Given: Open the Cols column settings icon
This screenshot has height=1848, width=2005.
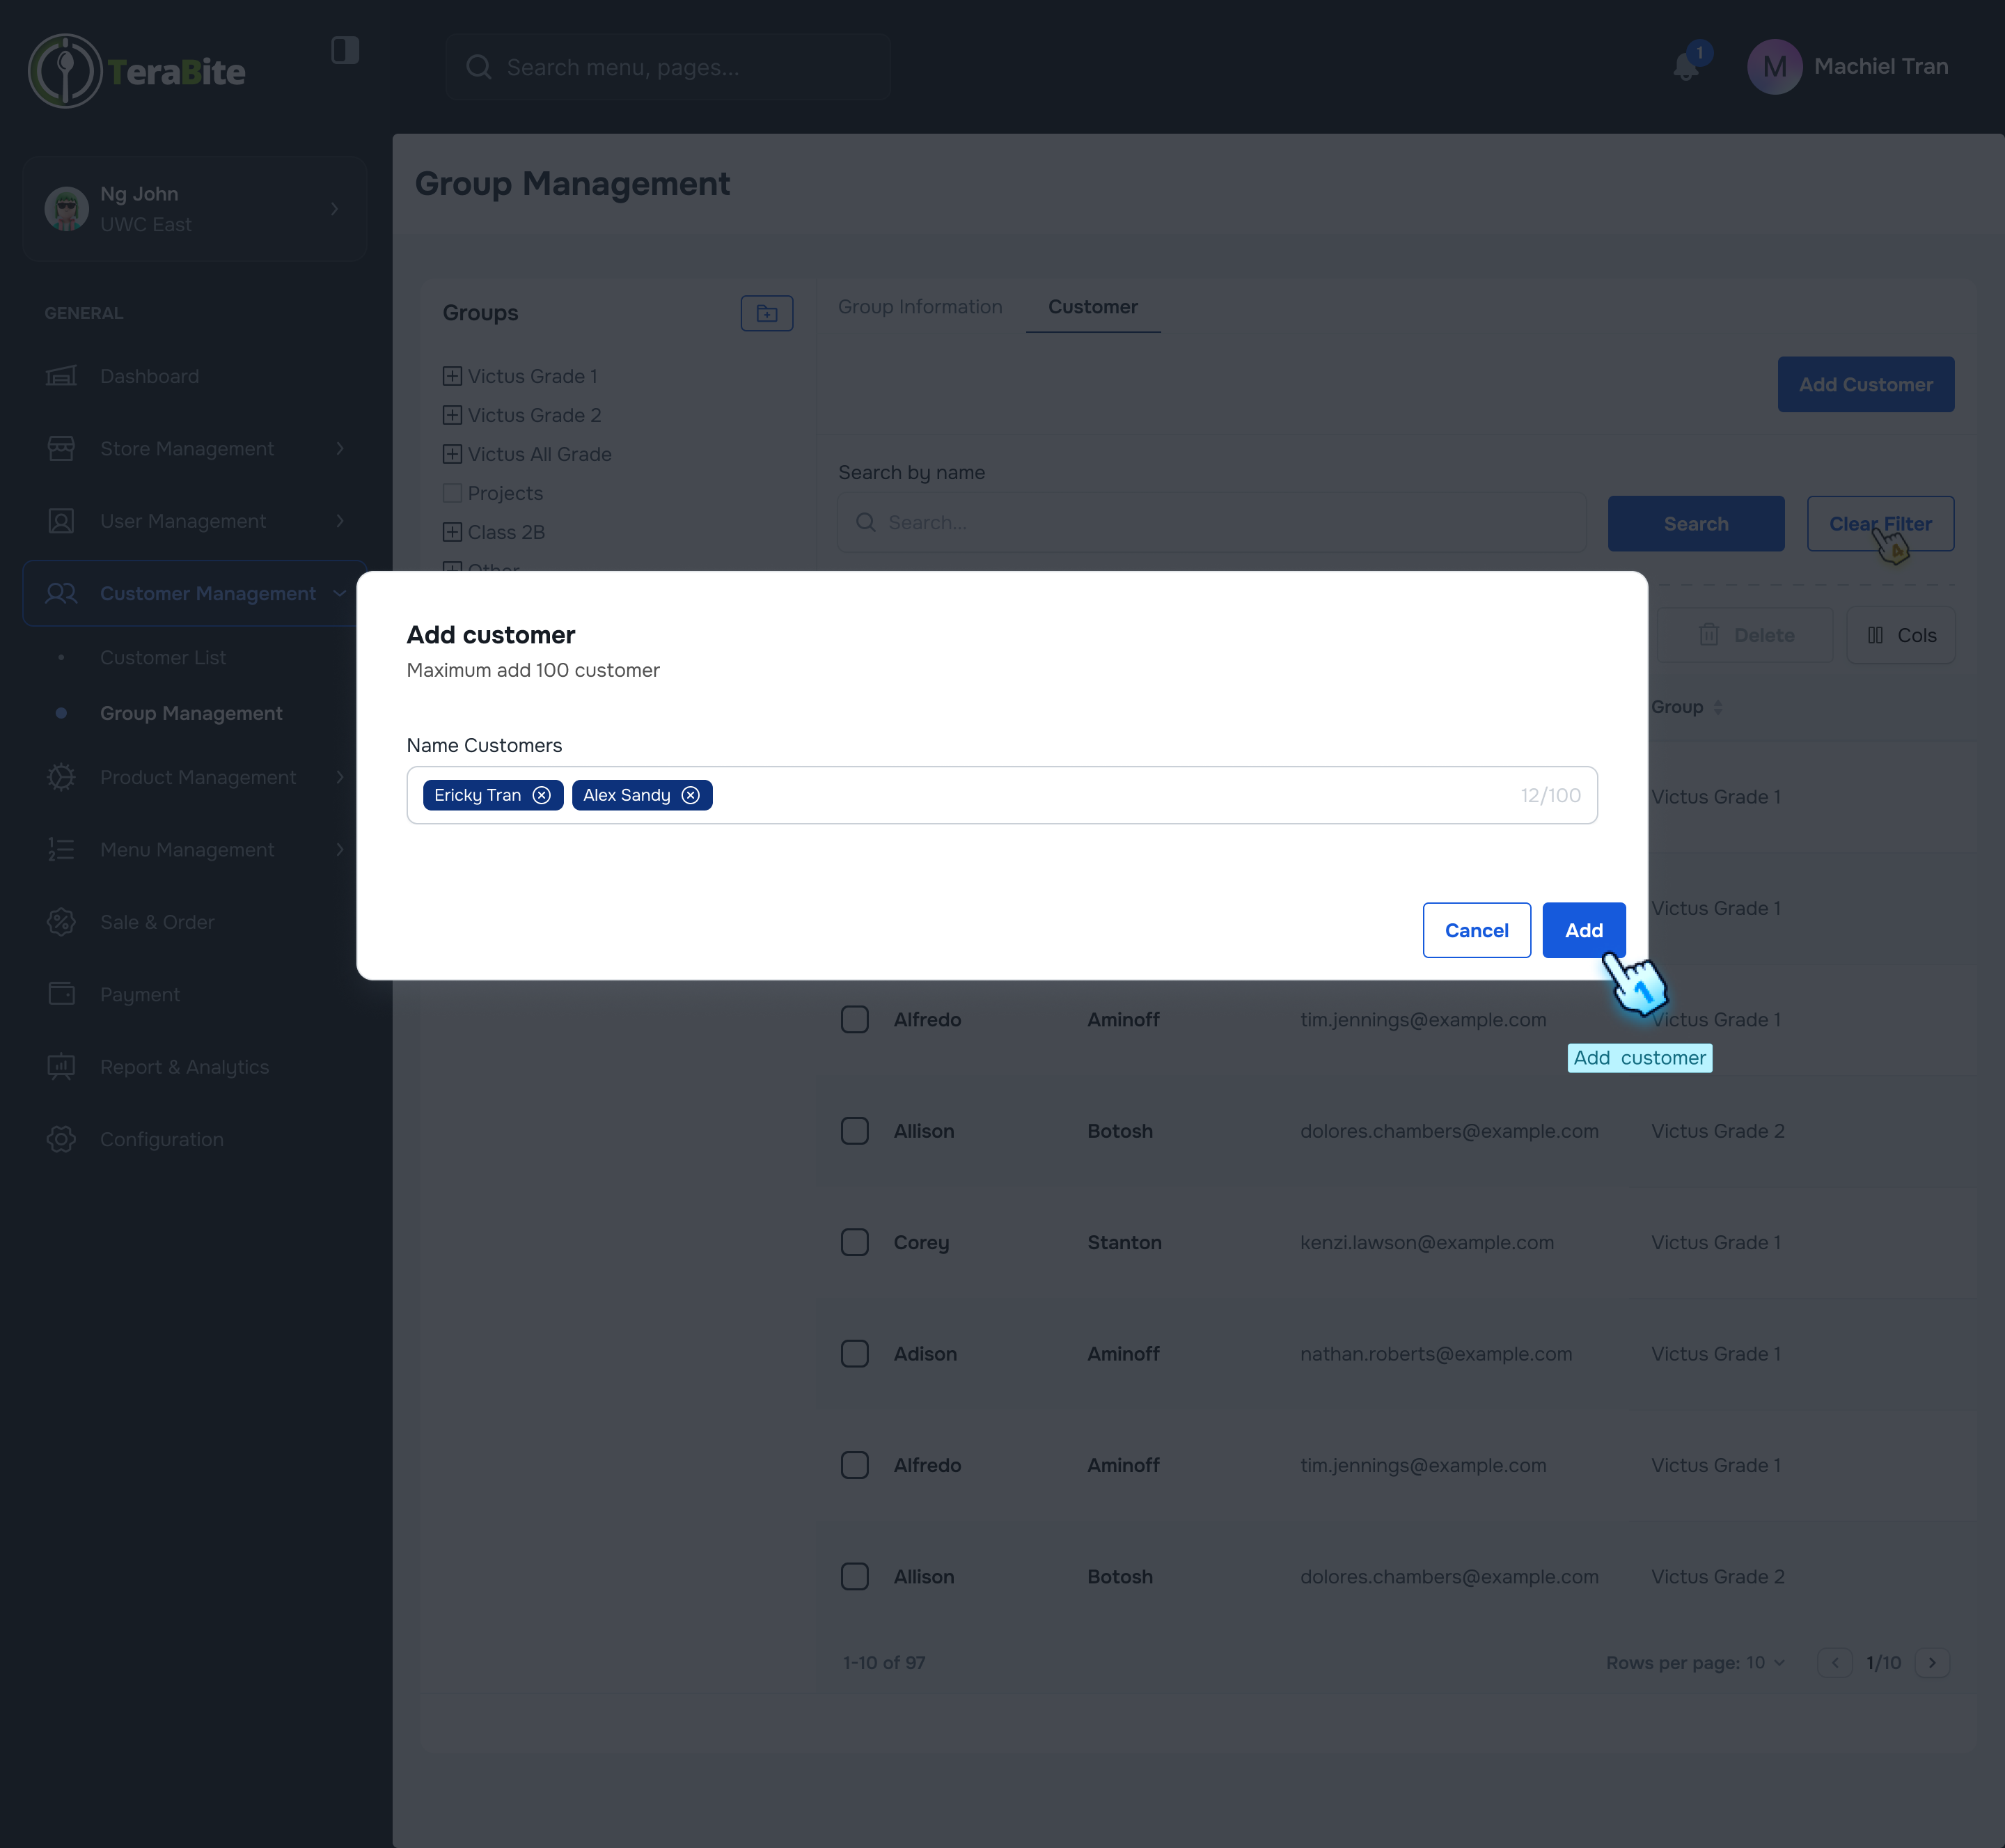Looking at the screenshot, I should coord(1876,635).
